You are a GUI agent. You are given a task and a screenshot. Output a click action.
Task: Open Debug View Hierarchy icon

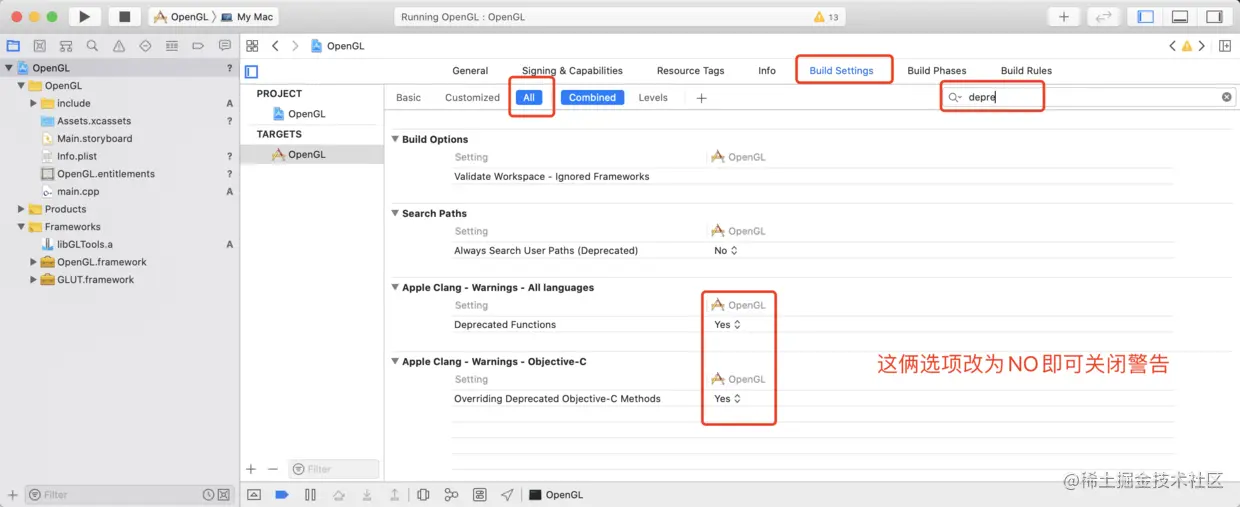click(423, 494)
